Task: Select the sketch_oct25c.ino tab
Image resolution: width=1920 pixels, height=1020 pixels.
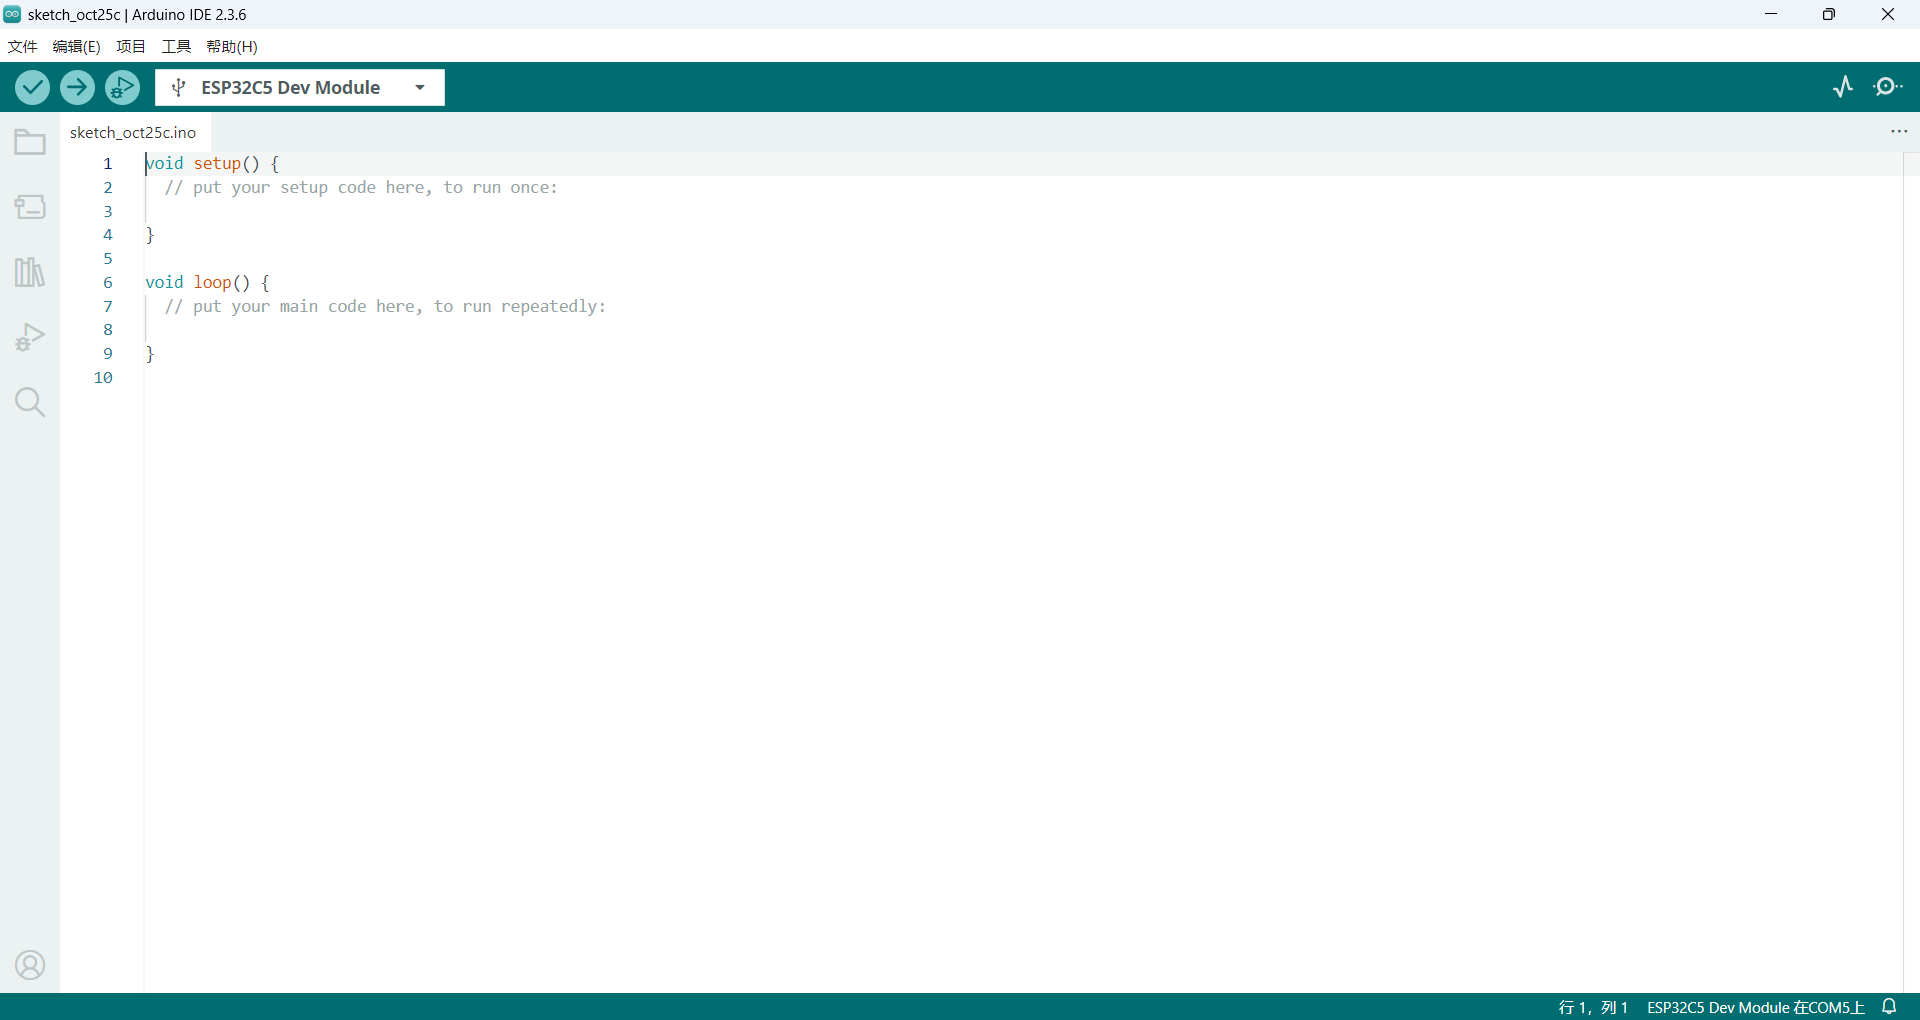Action: [x=133, y=133]
